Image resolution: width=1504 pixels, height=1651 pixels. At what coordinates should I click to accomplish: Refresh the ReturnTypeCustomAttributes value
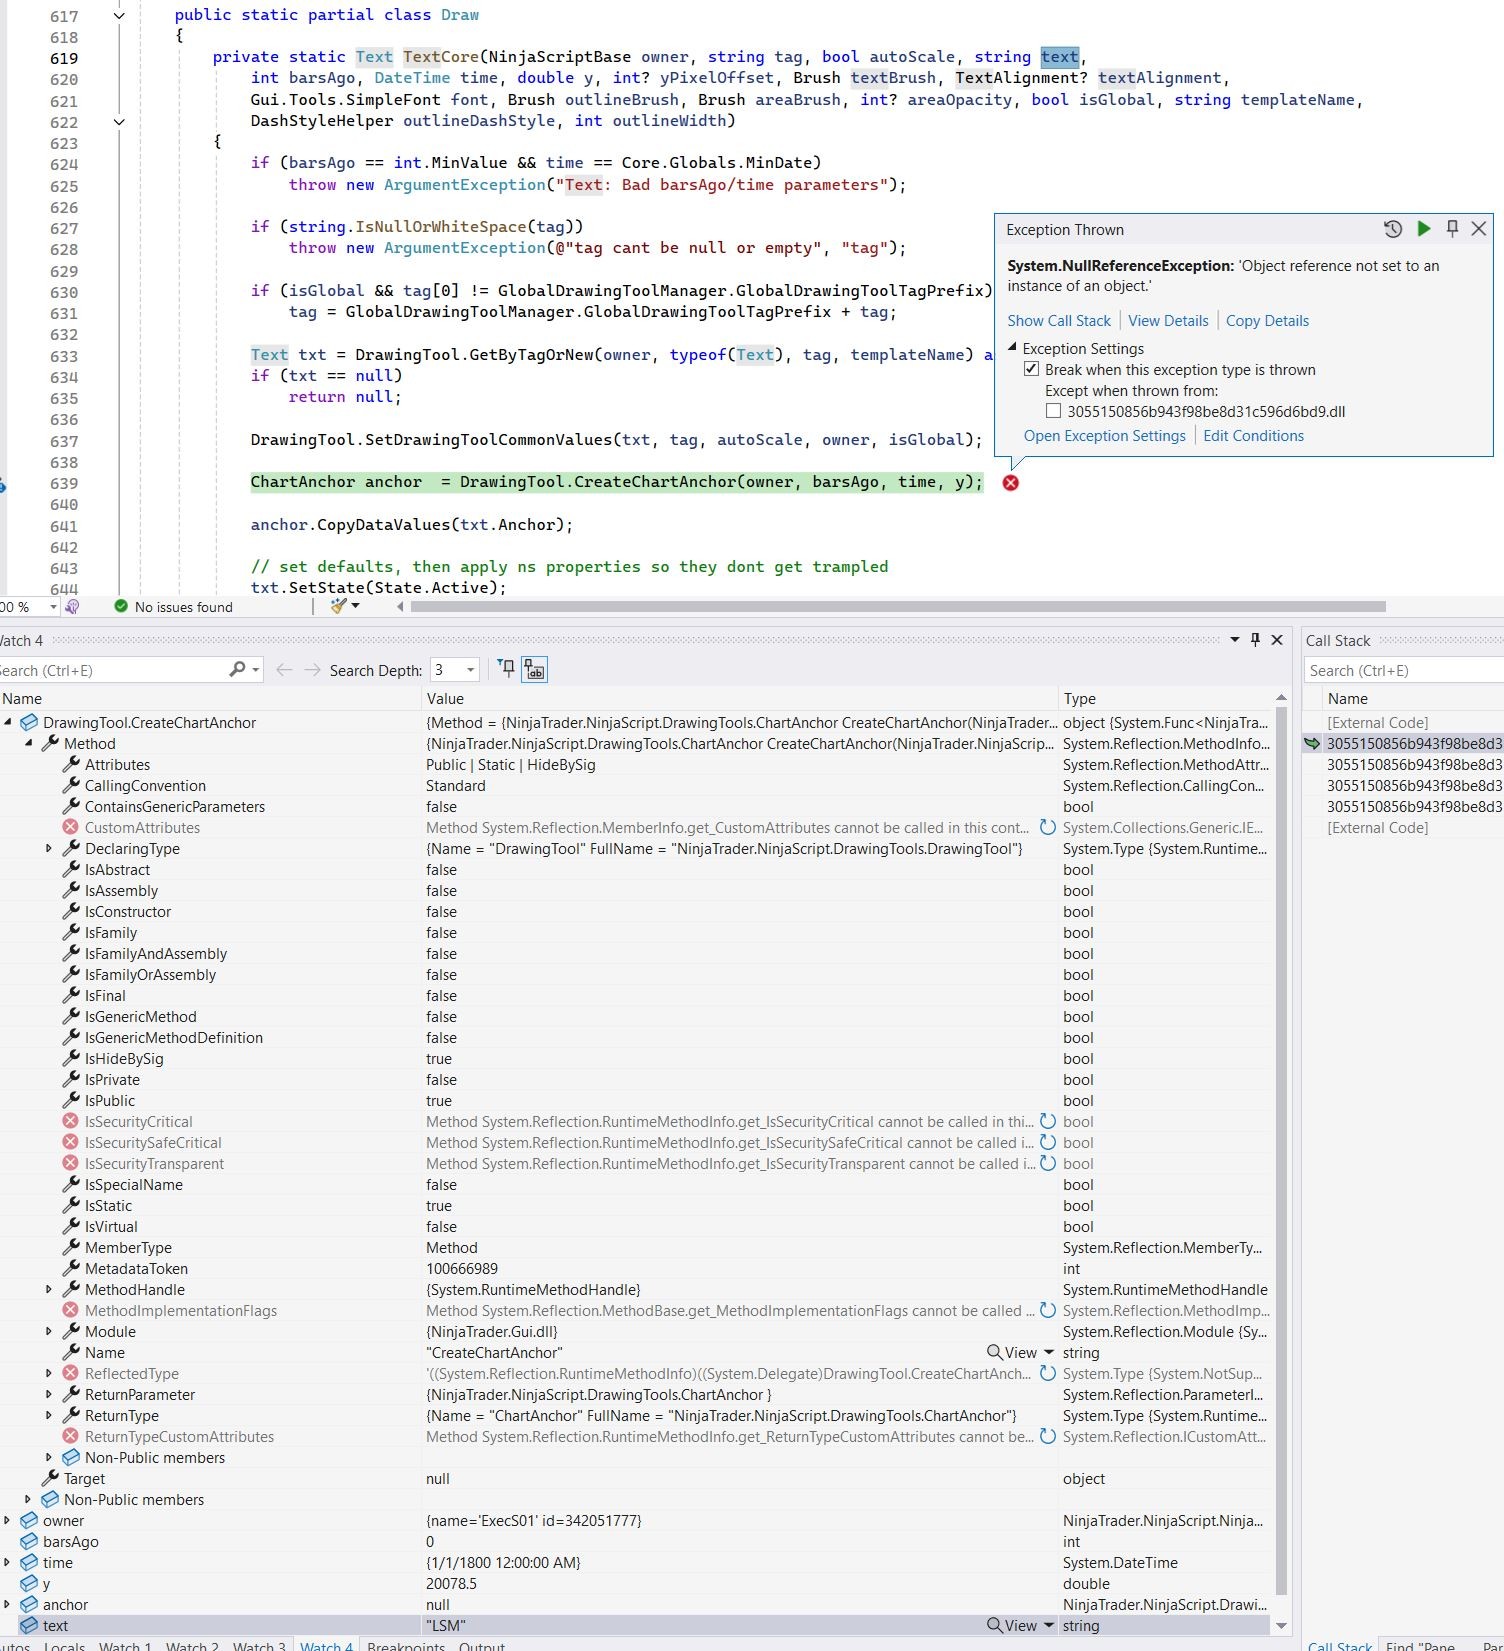pos(1047,1436)
